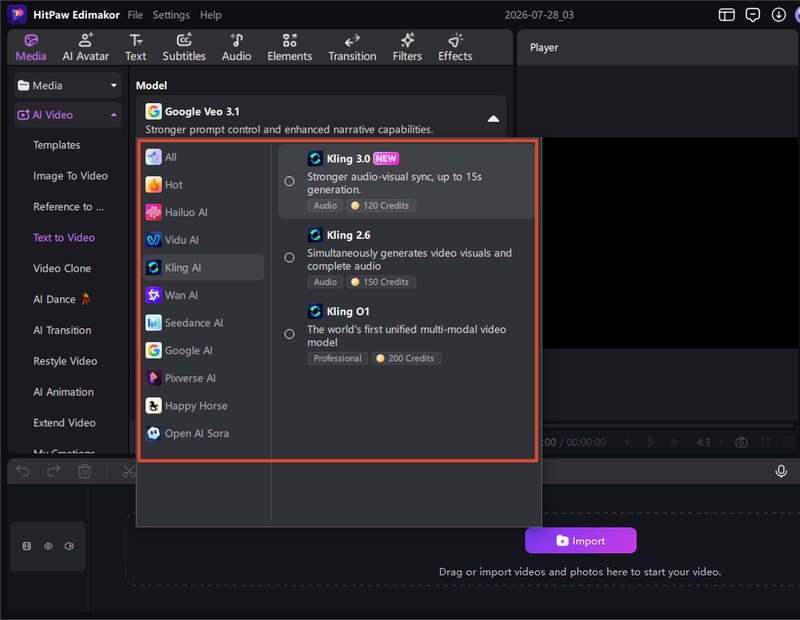
Task: Open the feedback message icon
Action: click(753, 15)
